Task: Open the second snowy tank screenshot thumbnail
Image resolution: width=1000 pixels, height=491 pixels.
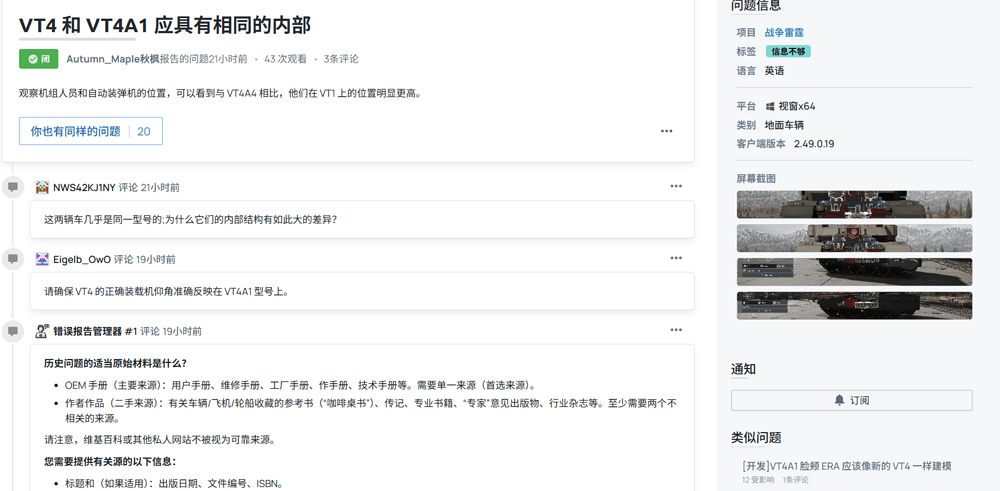Action: click(854, 238)
